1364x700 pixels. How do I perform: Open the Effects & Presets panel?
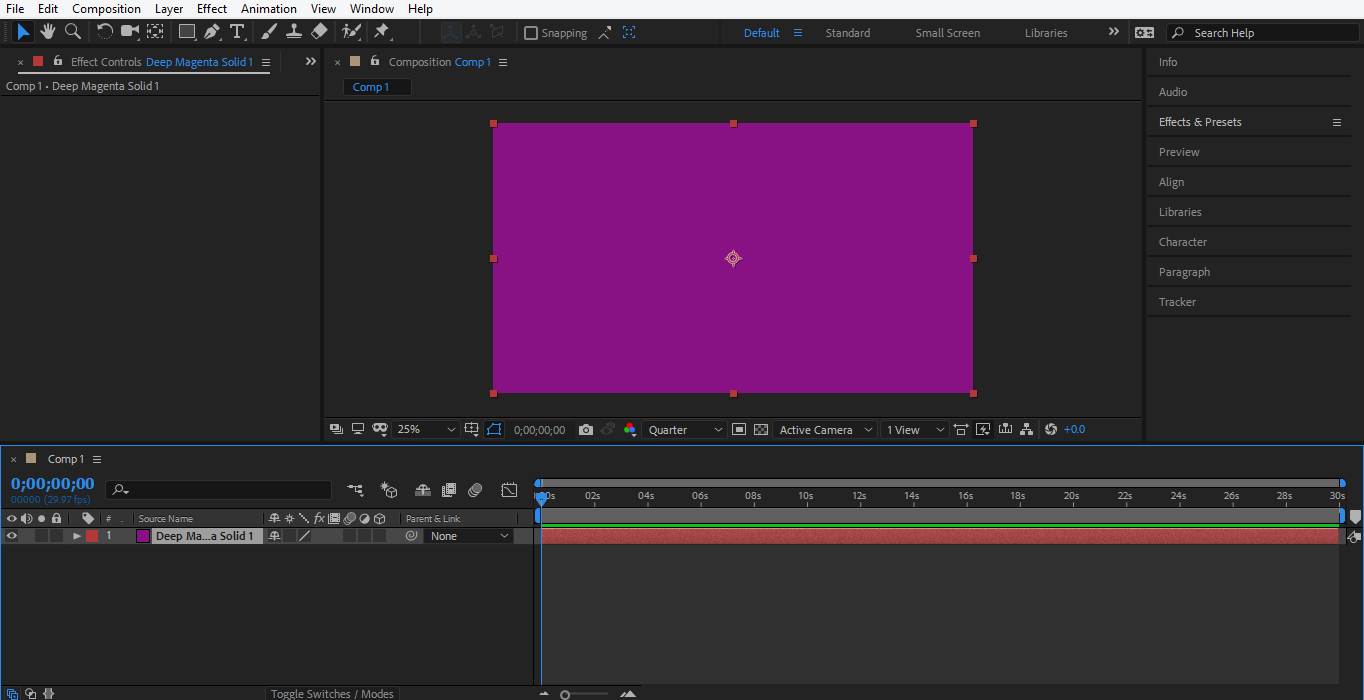(1200, 122)
